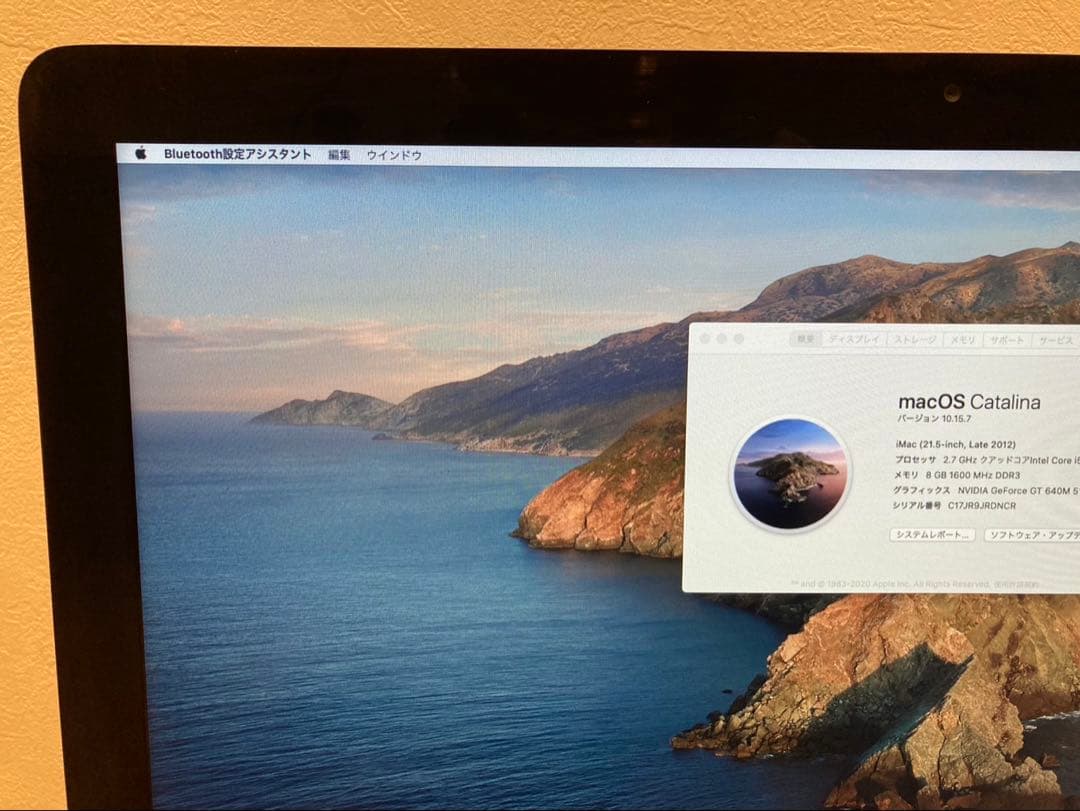Minimize the About window with yellow button
The width and height of the screenshot is (1080, 811).
[721, 339]
